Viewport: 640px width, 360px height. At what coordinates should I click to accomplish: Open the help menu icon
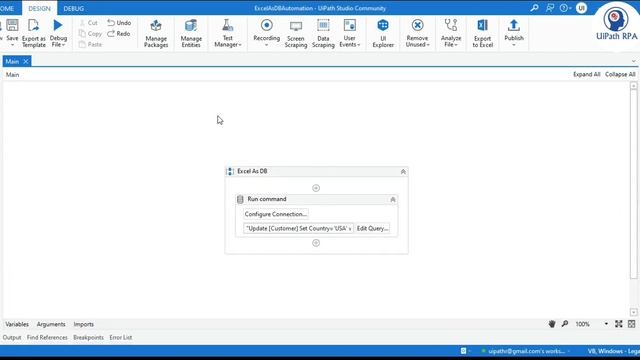(x=565, y=8)
